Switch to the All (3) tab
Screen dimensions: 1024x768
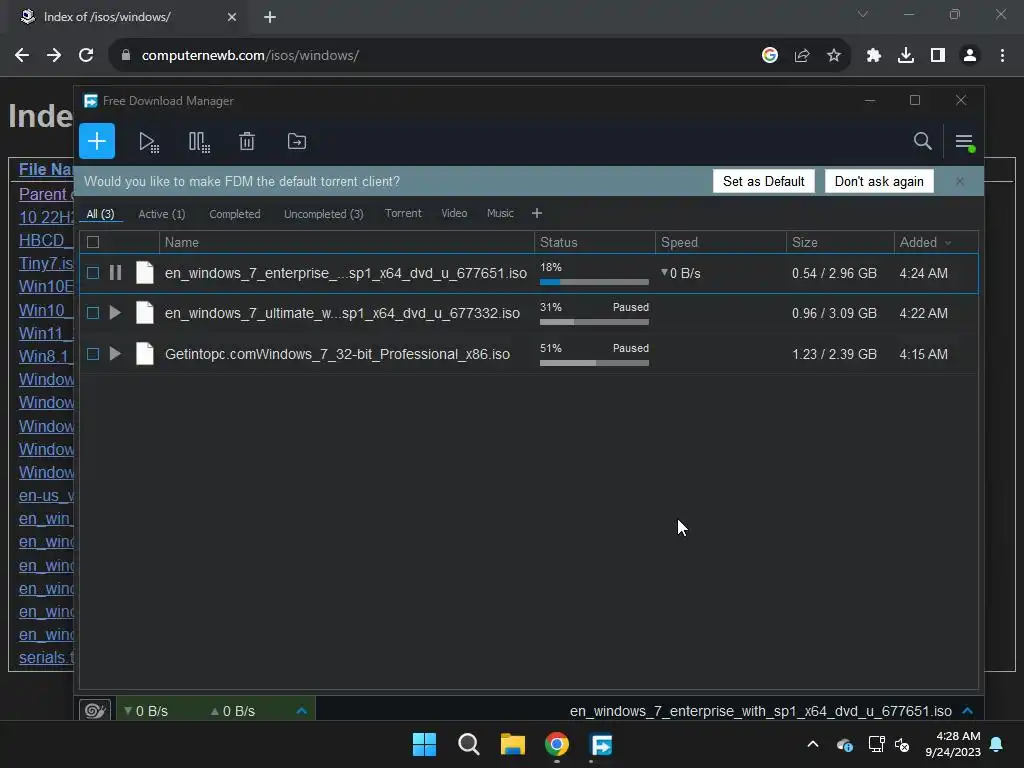[101, 214]
